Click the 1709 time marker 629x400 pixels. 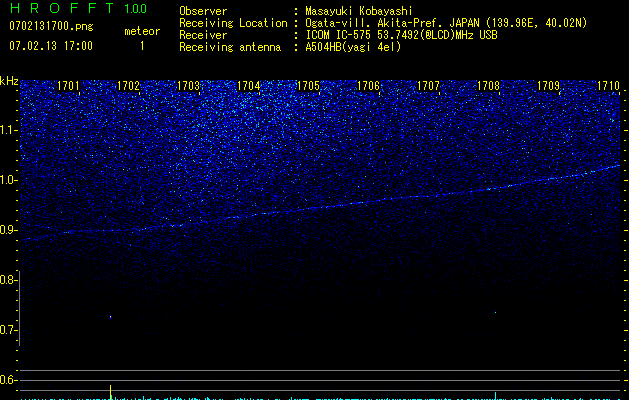(548, 86)
